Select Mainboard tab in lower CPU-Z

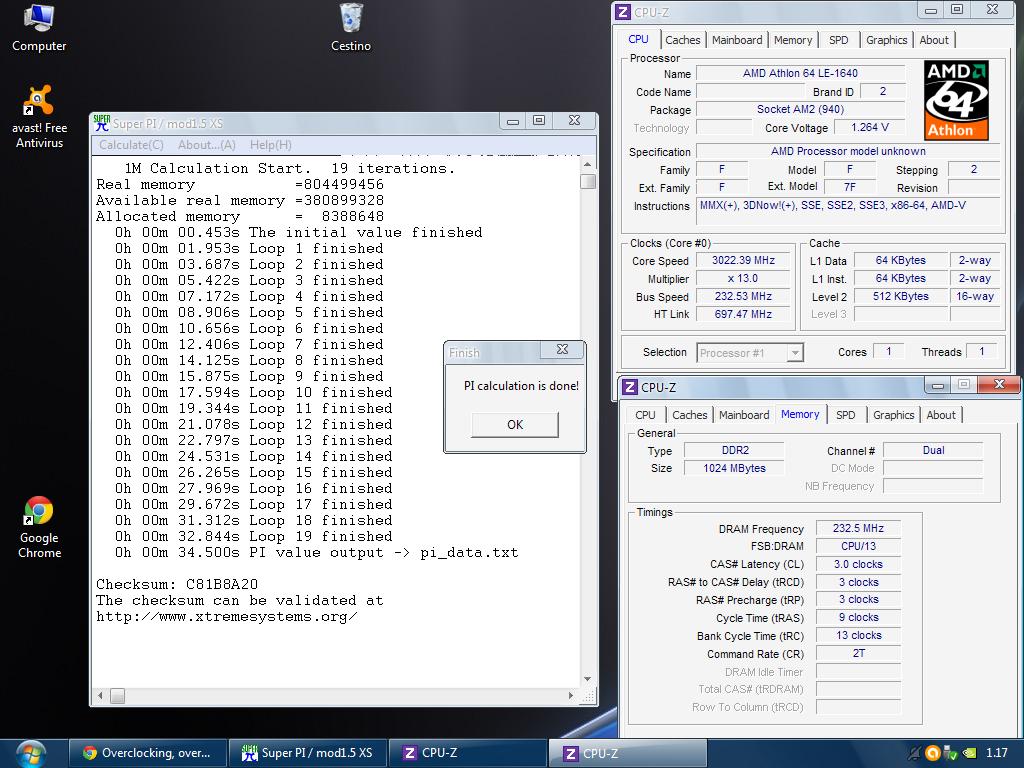[744, 415]
